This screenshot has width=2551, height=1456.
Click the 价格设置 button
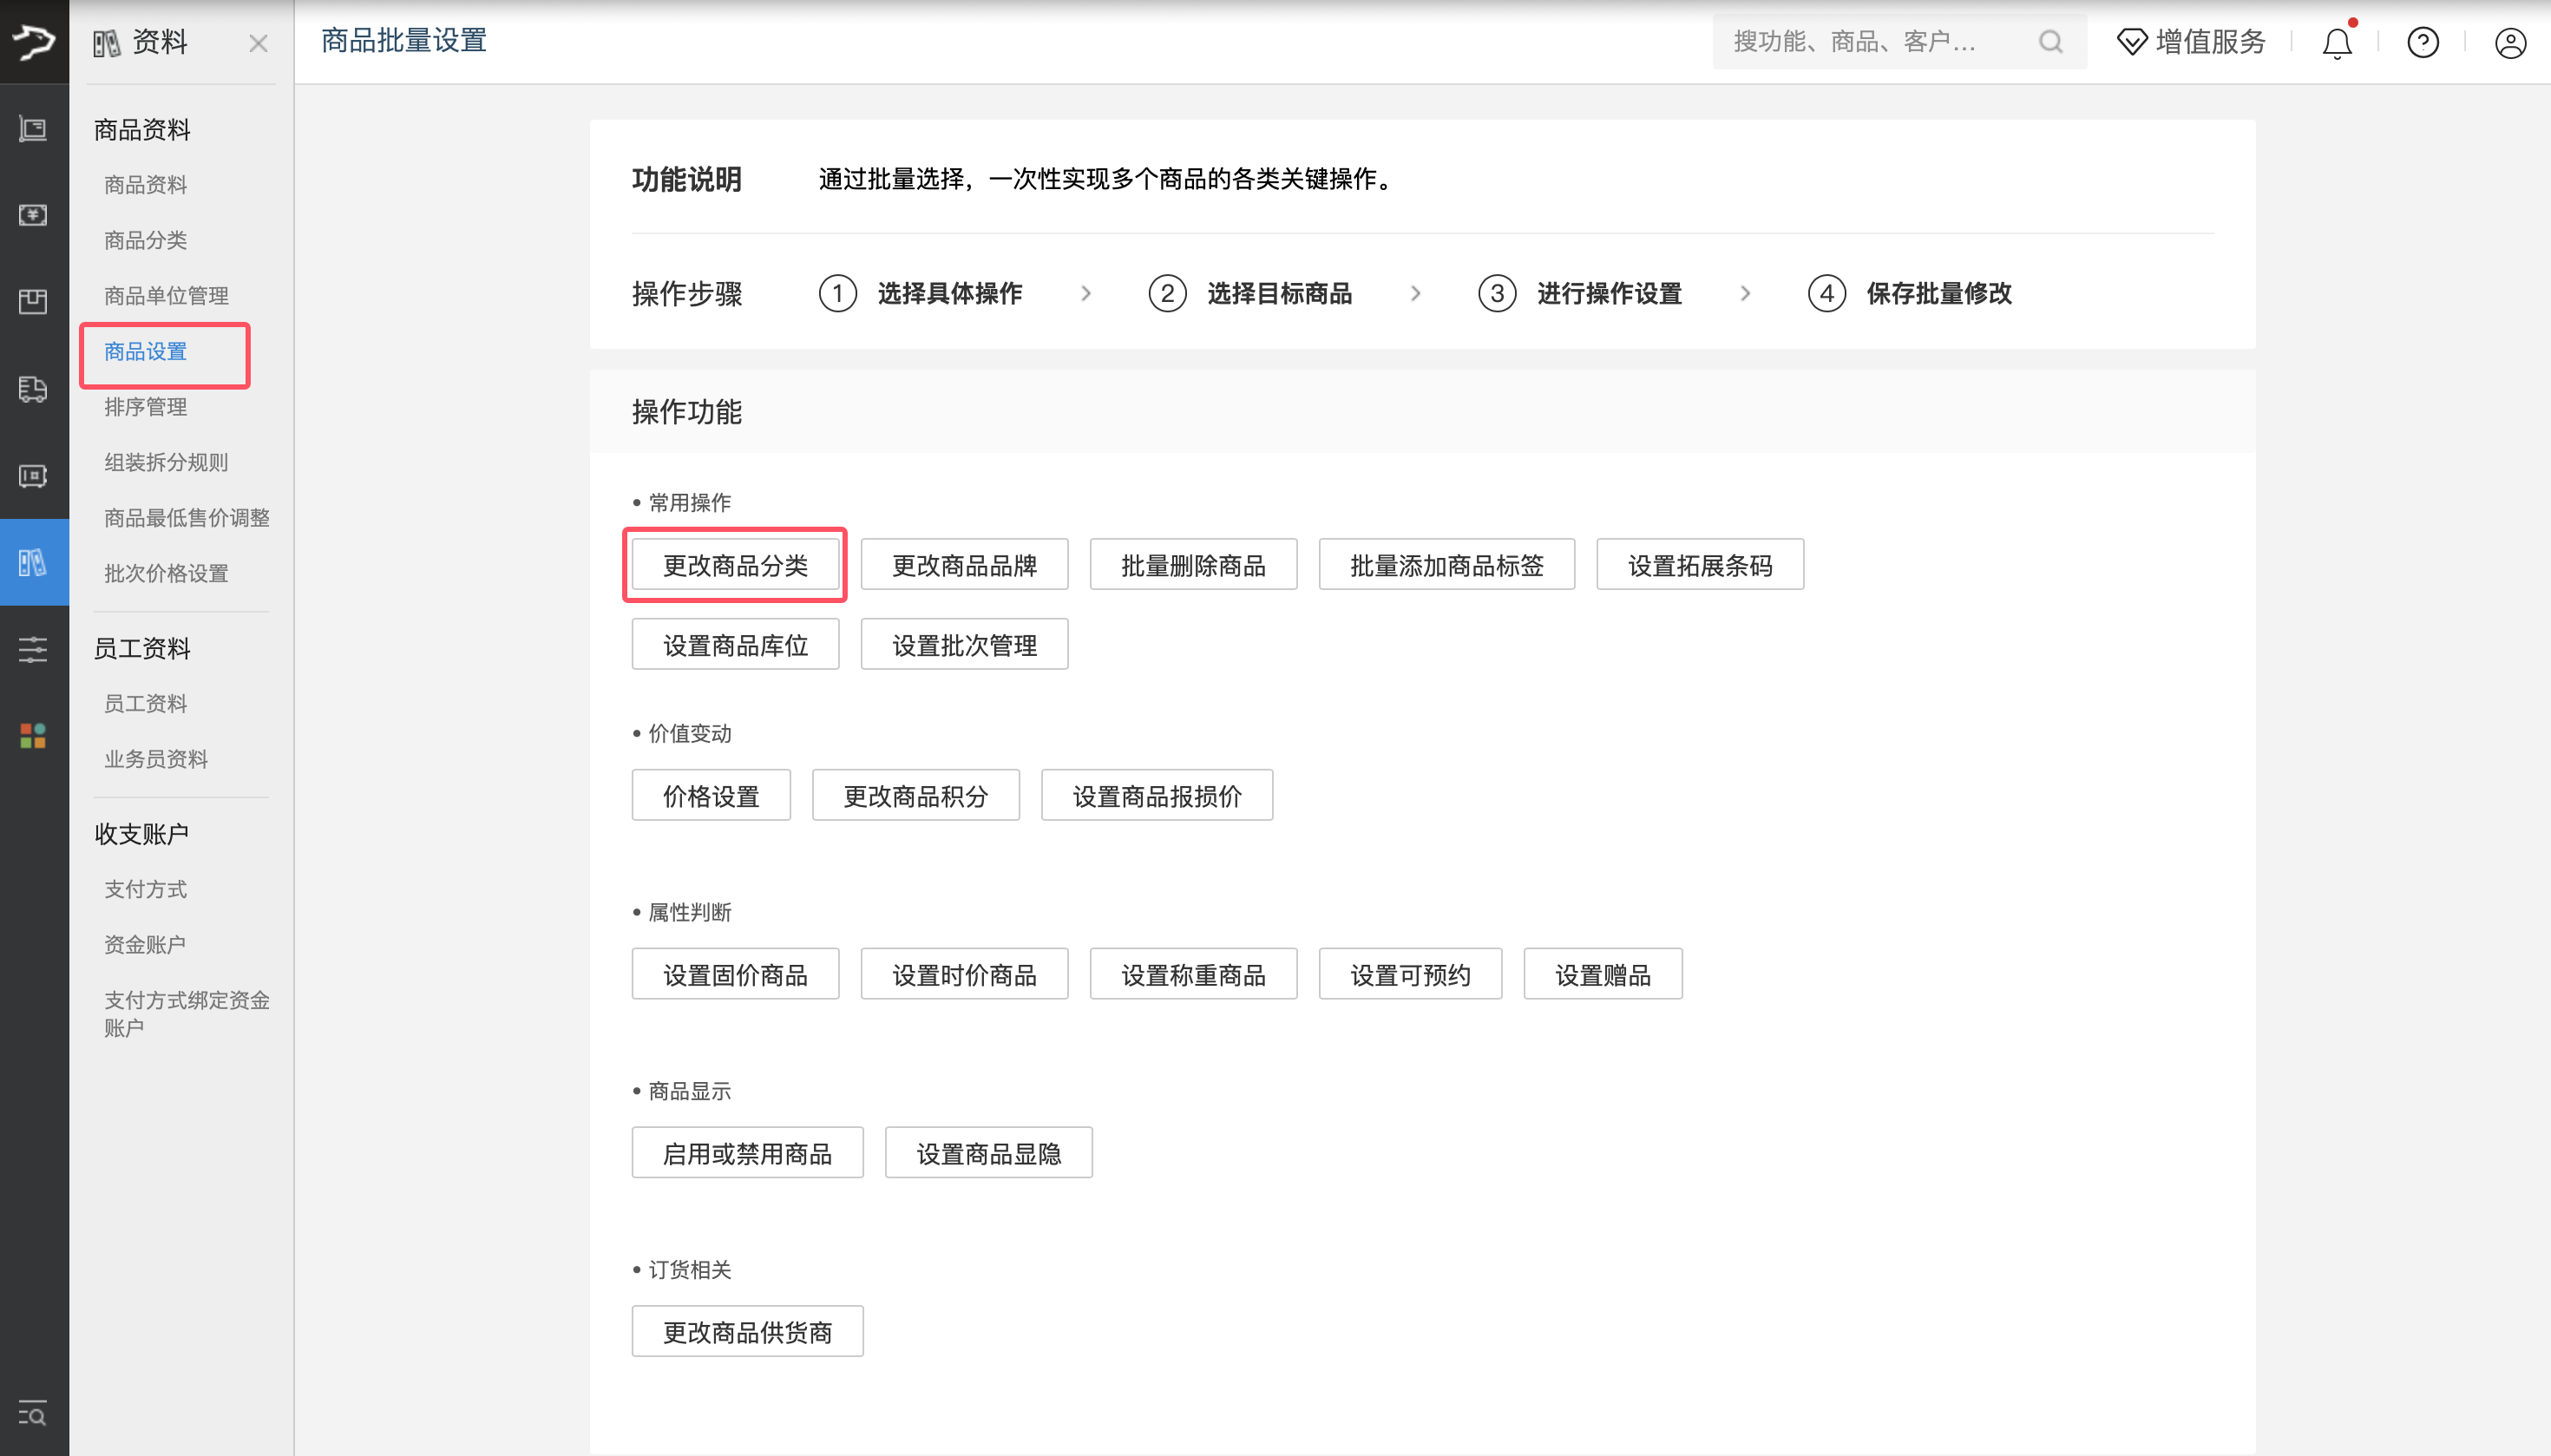711,796
